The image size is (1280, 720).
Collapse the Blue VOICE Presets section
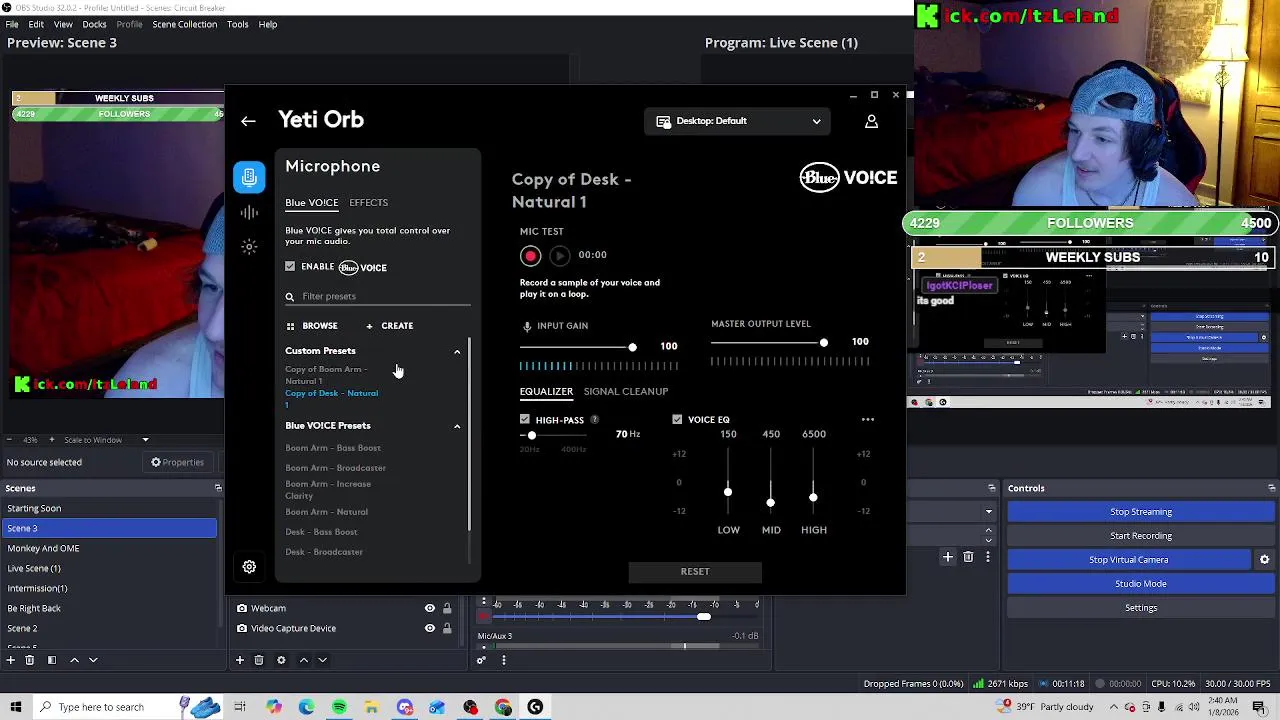tap(457, 426)
